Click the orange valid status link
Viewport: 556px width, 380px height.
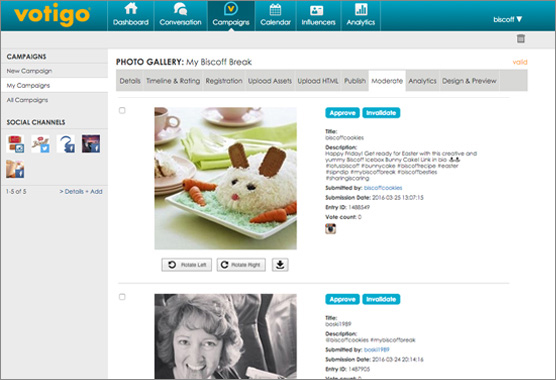click(520, 62)
